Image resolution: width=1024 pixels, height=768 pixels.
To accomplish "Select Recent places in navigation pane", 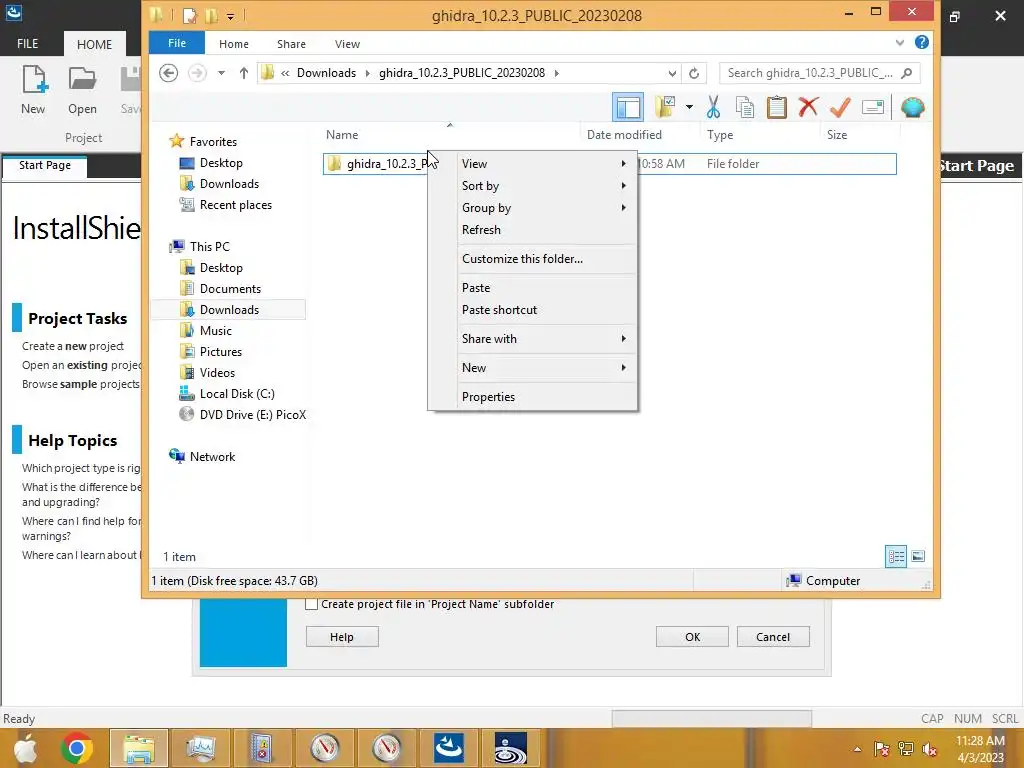I will click(235, 205).
